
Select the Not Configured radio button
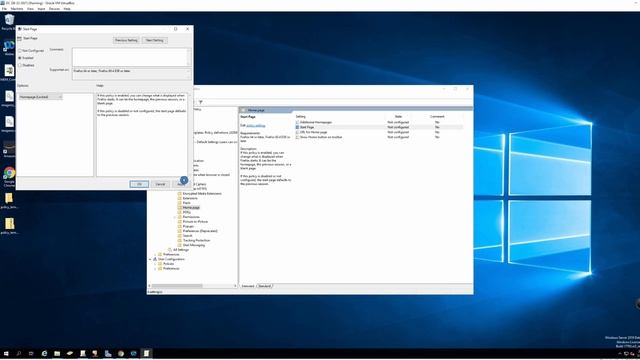point(20,51)
